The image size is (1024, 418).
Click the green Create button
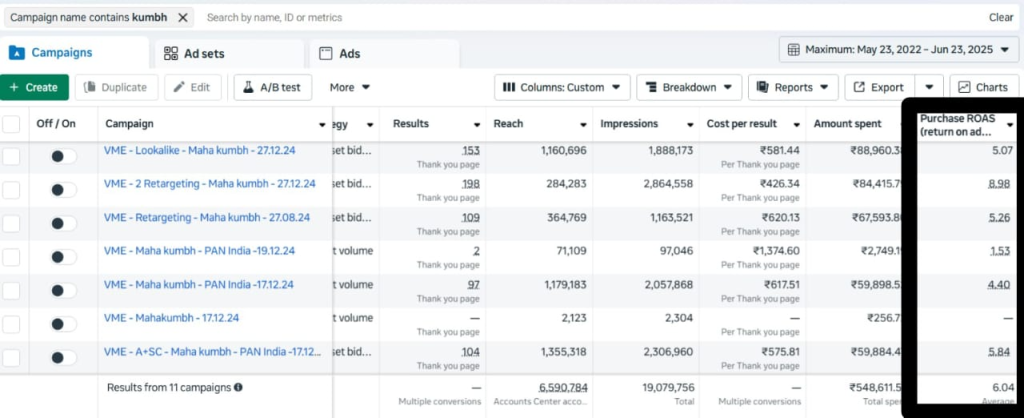pos(34,88)
